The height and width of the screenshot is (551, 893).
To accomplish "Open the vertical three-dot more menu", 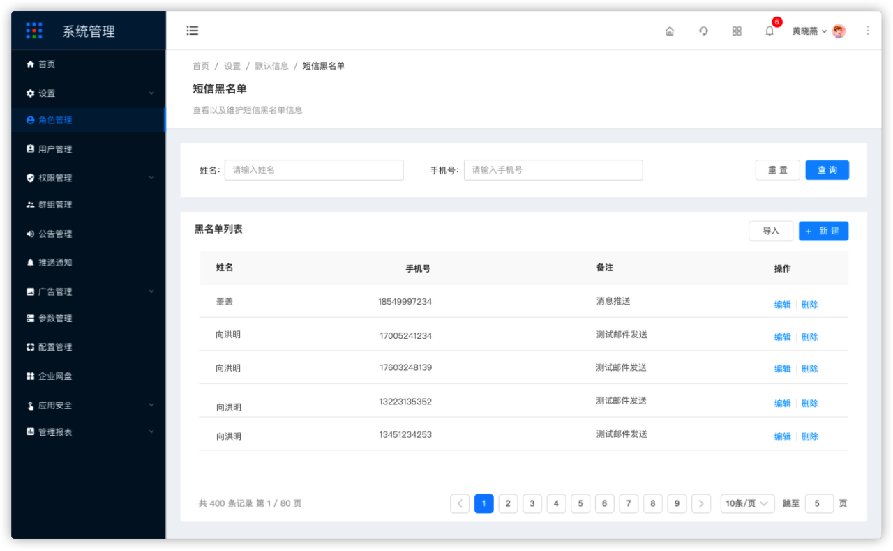I will pos(867,31).
